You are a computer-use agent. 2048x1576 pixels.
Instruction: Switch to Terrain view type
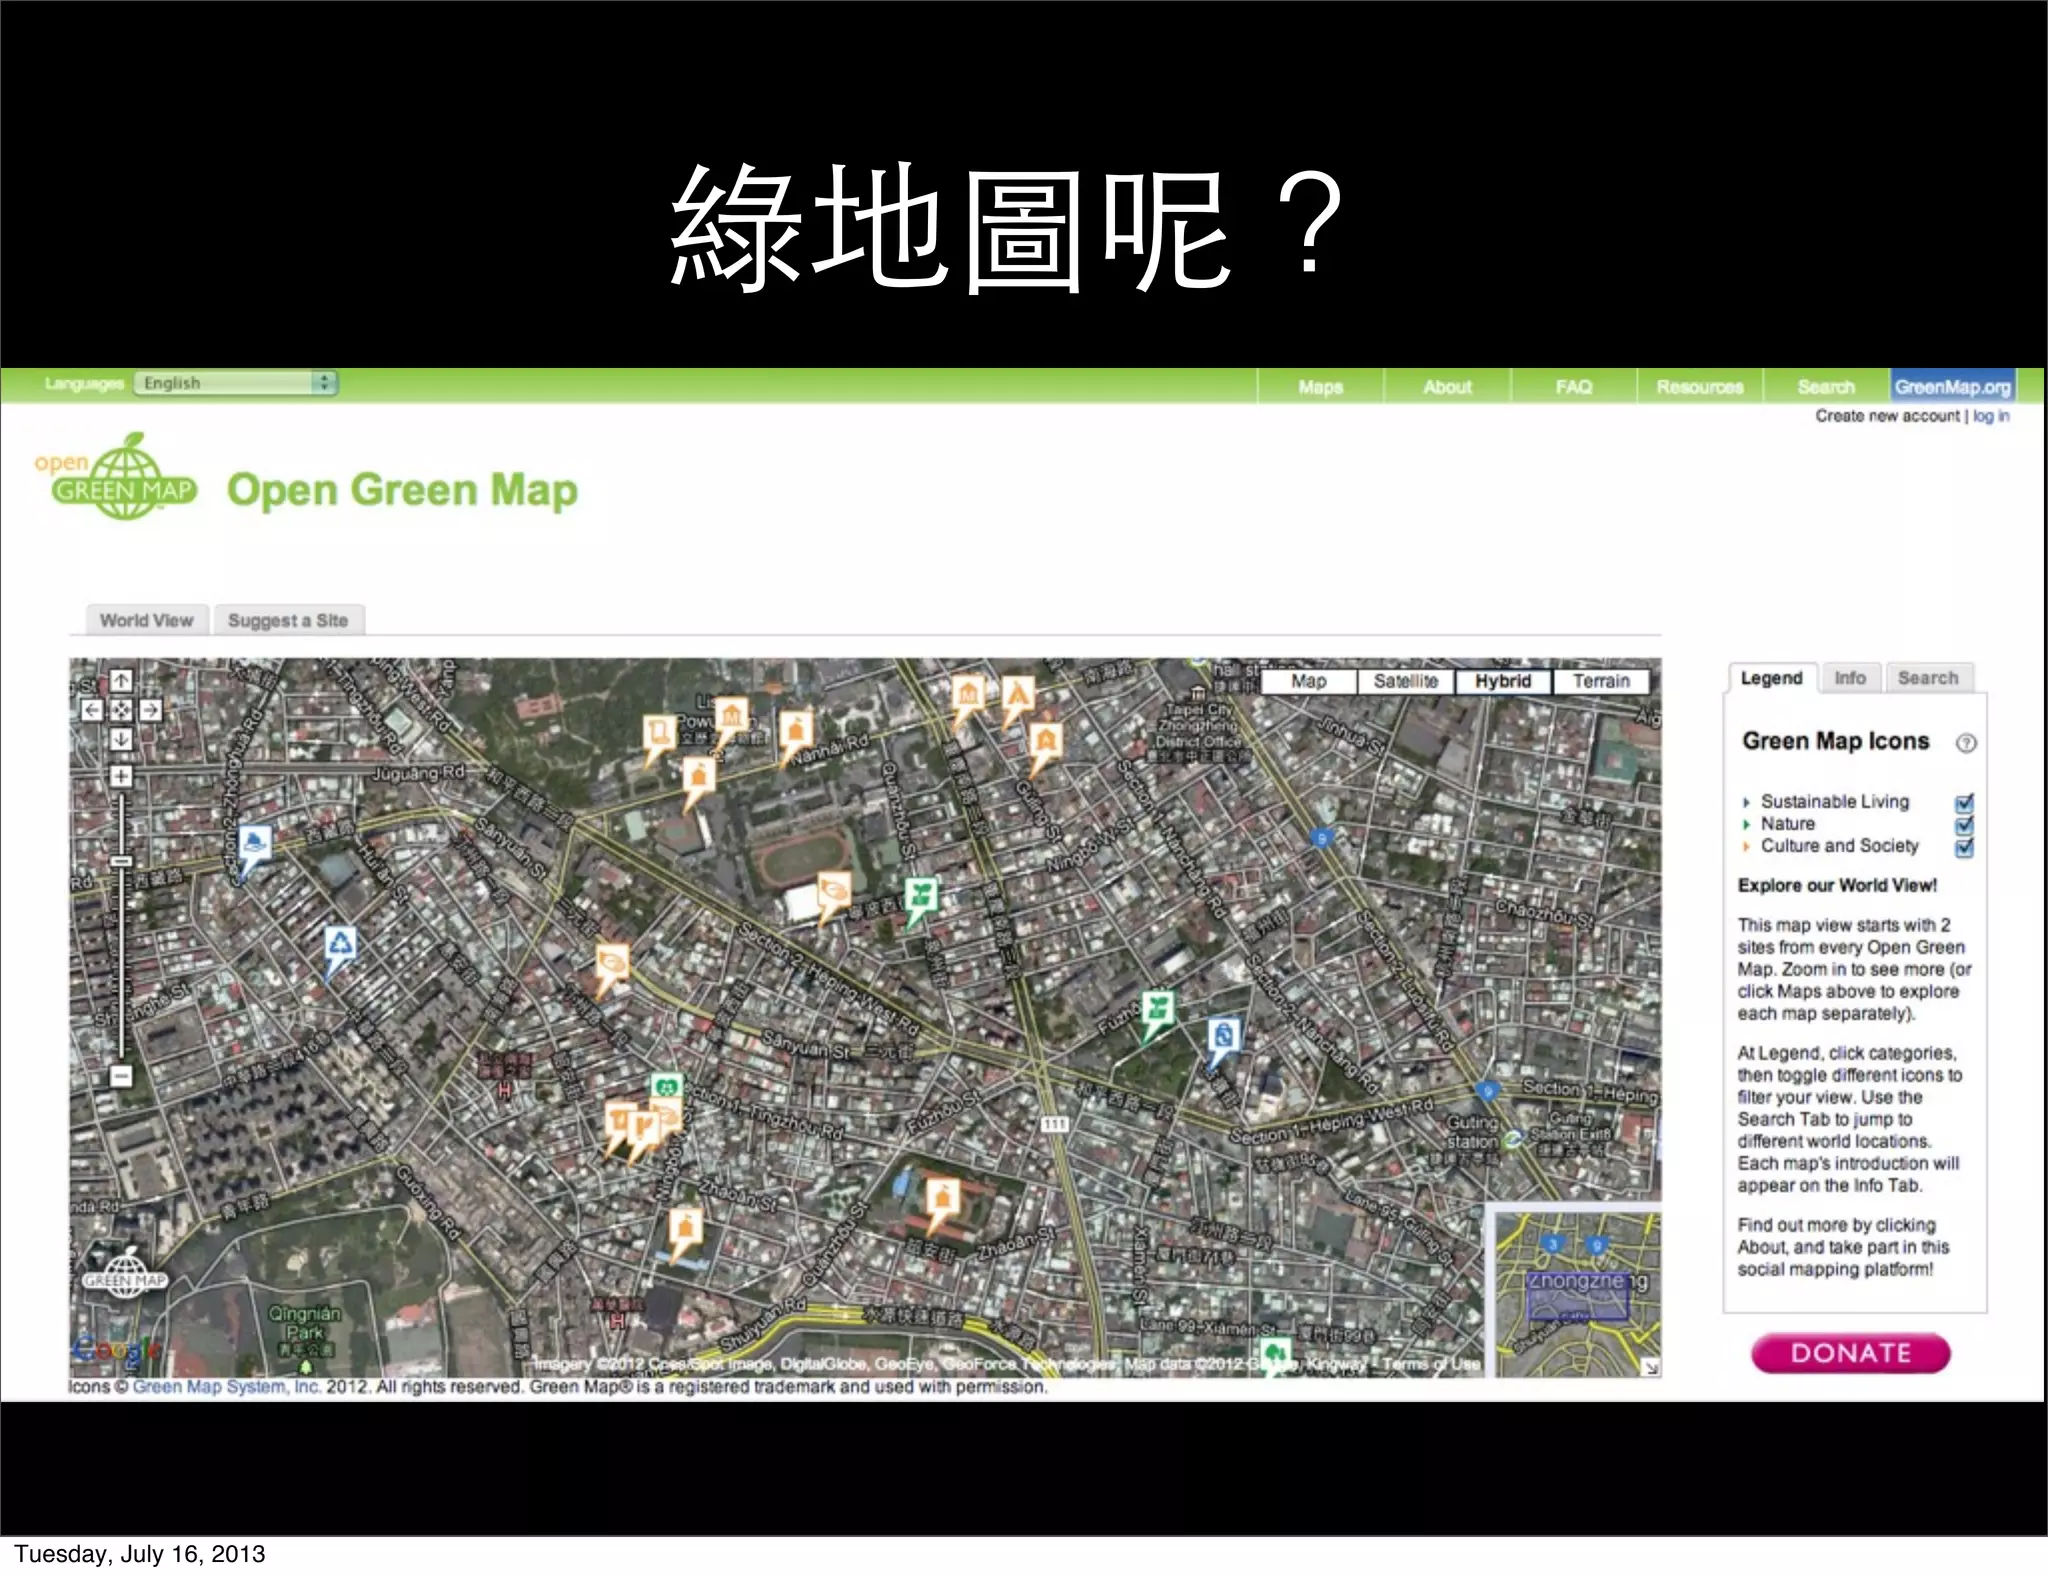1601,681
